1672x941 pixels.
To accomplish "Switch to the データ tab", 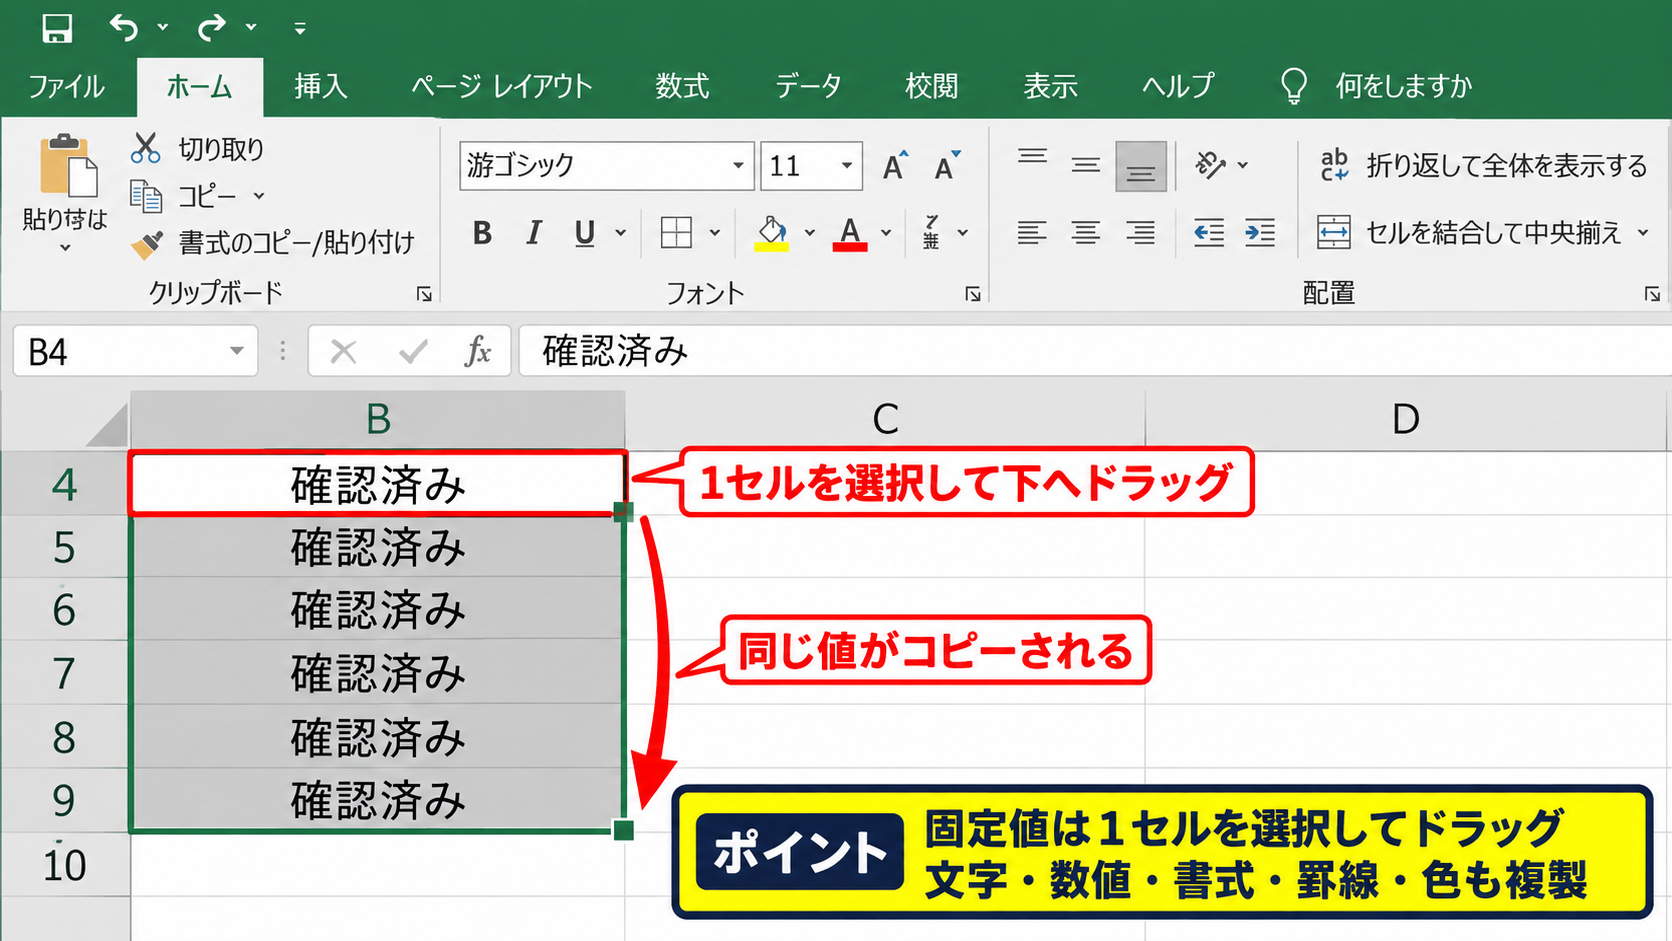I will pyautogui.click(x=808, y=86).
